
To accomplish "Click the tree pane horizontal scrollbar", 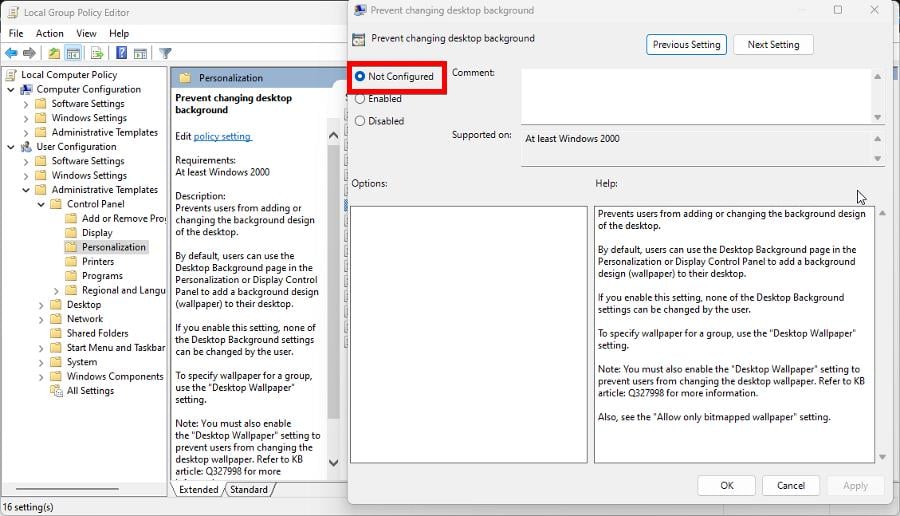I will coord(67,489).
